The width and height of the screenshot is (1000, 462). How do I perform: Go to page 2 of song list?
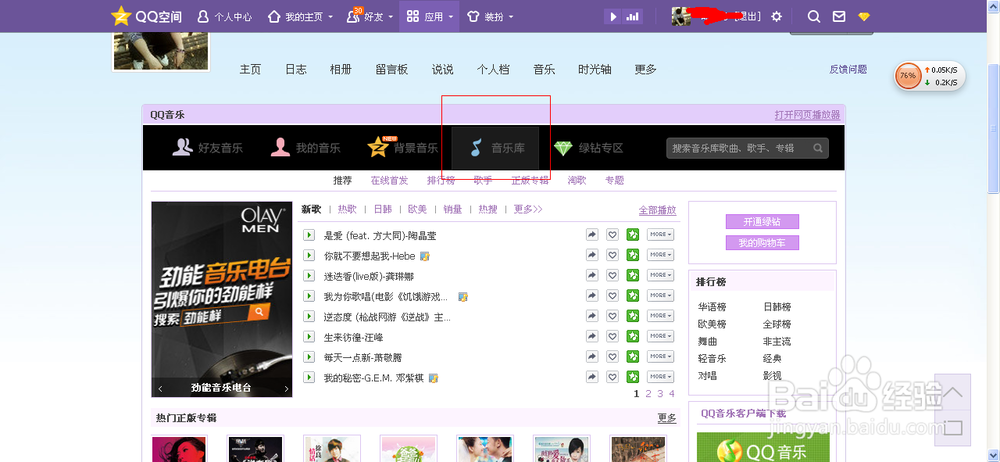[648, 393]
